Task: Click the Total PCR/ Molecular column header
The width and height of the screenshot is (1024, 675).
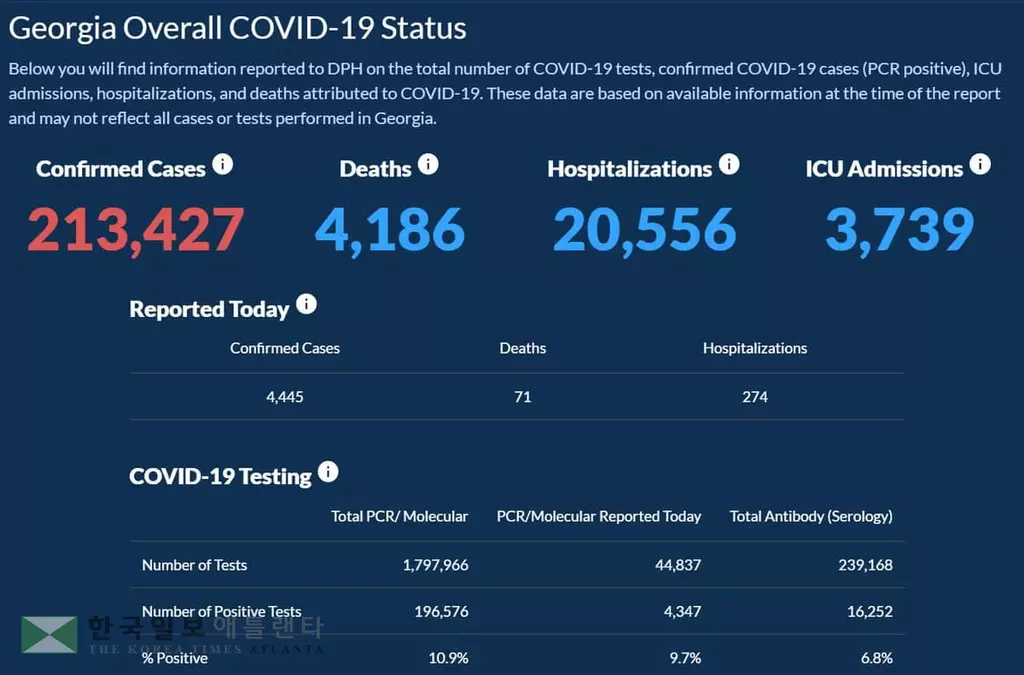Action: pyautogui.click(x=399, y=517)
